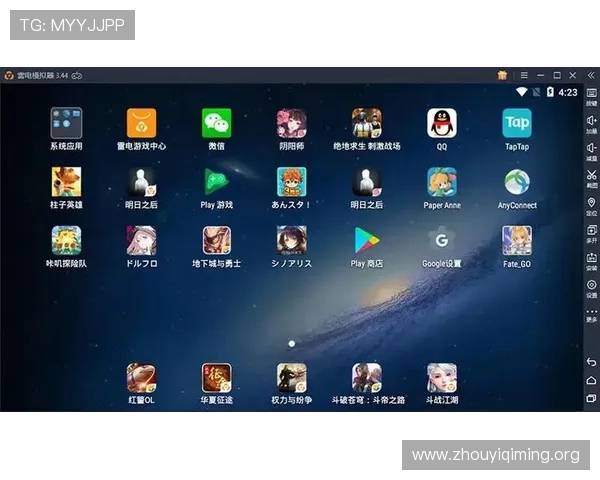
Task: Click the Android back arrow button
Action: coord(591,362)
